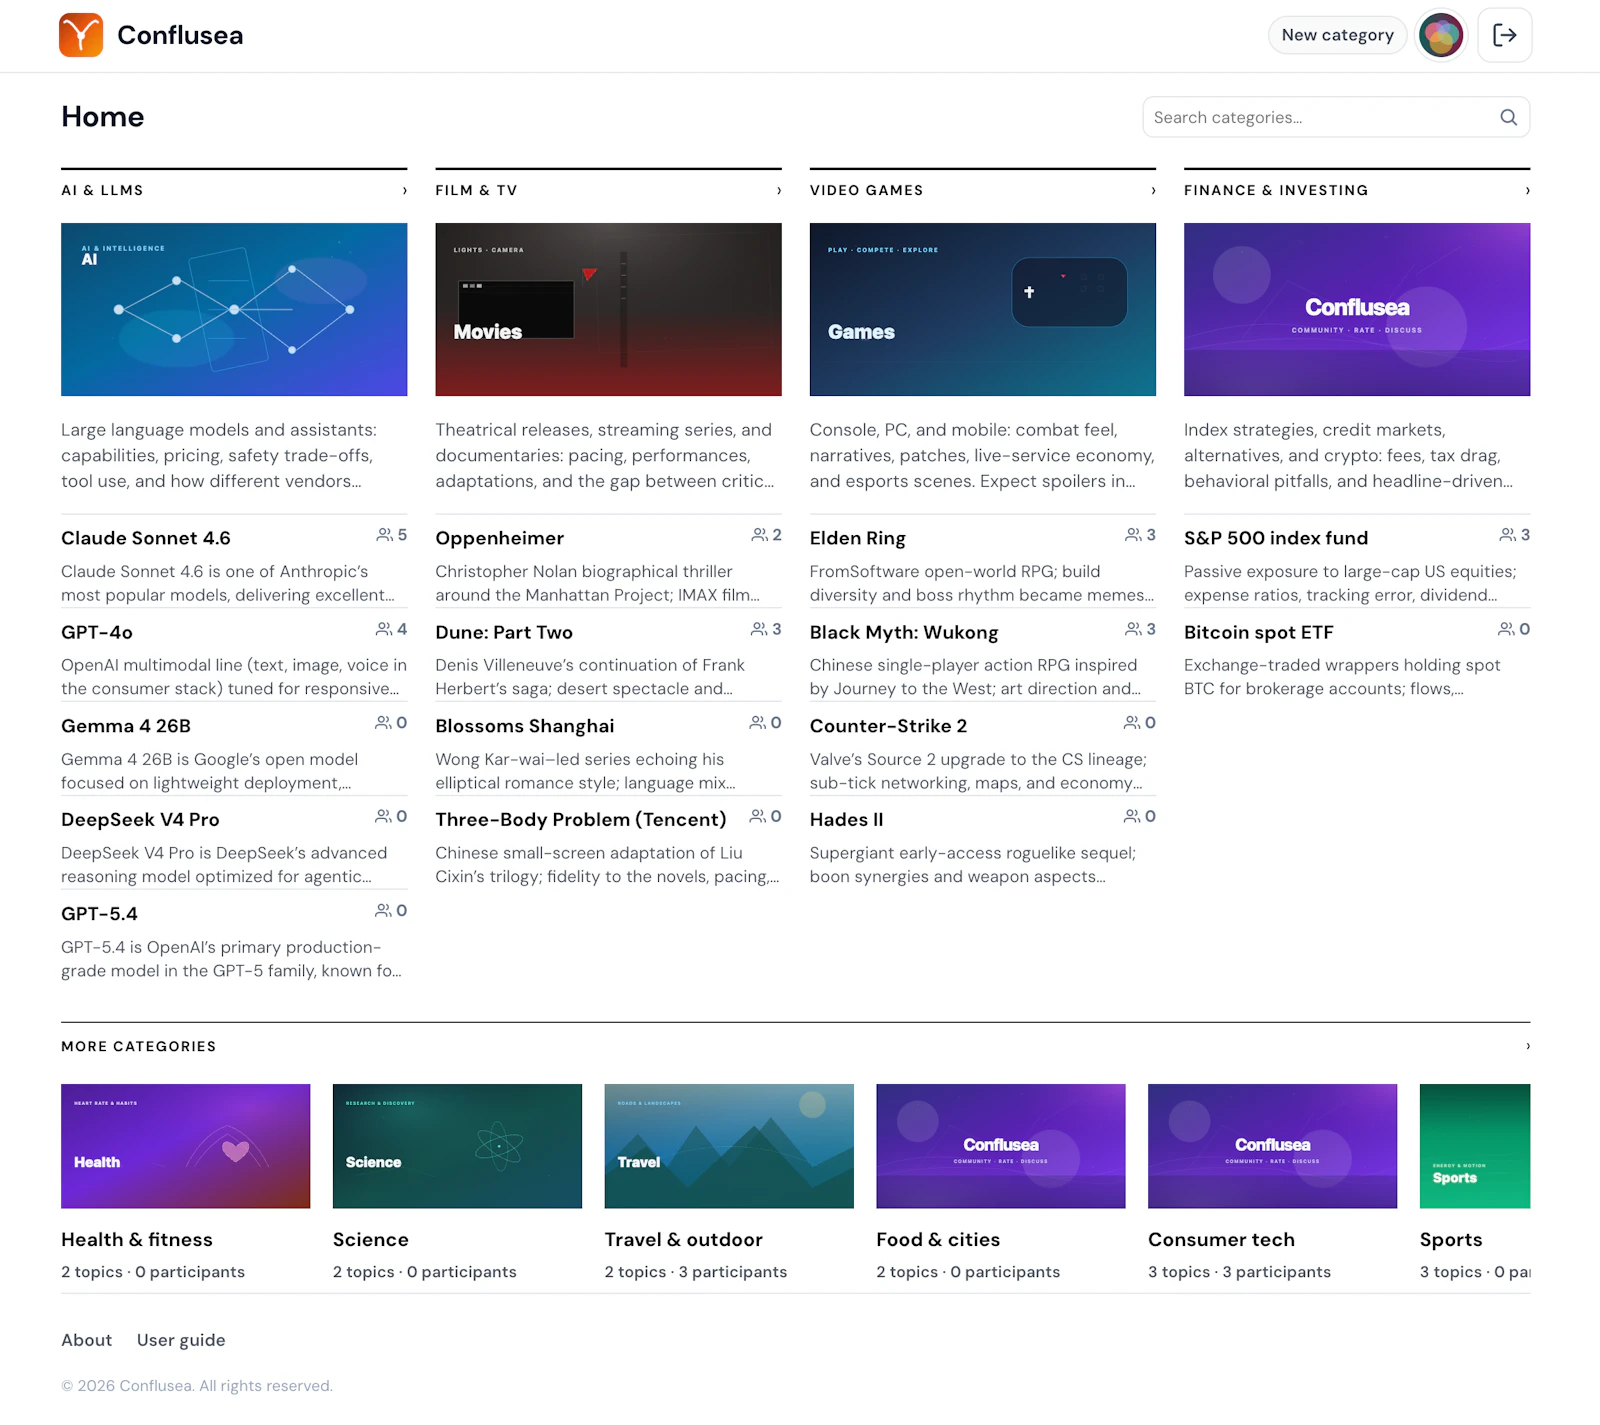Click the New category button
Screen dimensions: 1600x1425
1337,35
